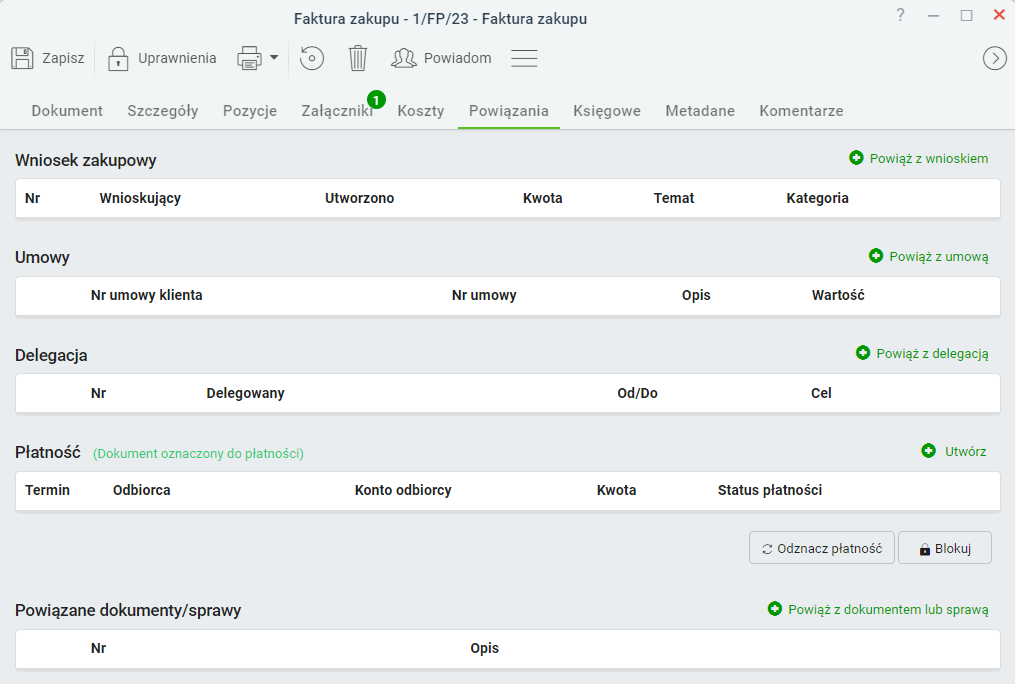Click Powiąż z dokumentem lub sprawą link

tap(888, 610)
